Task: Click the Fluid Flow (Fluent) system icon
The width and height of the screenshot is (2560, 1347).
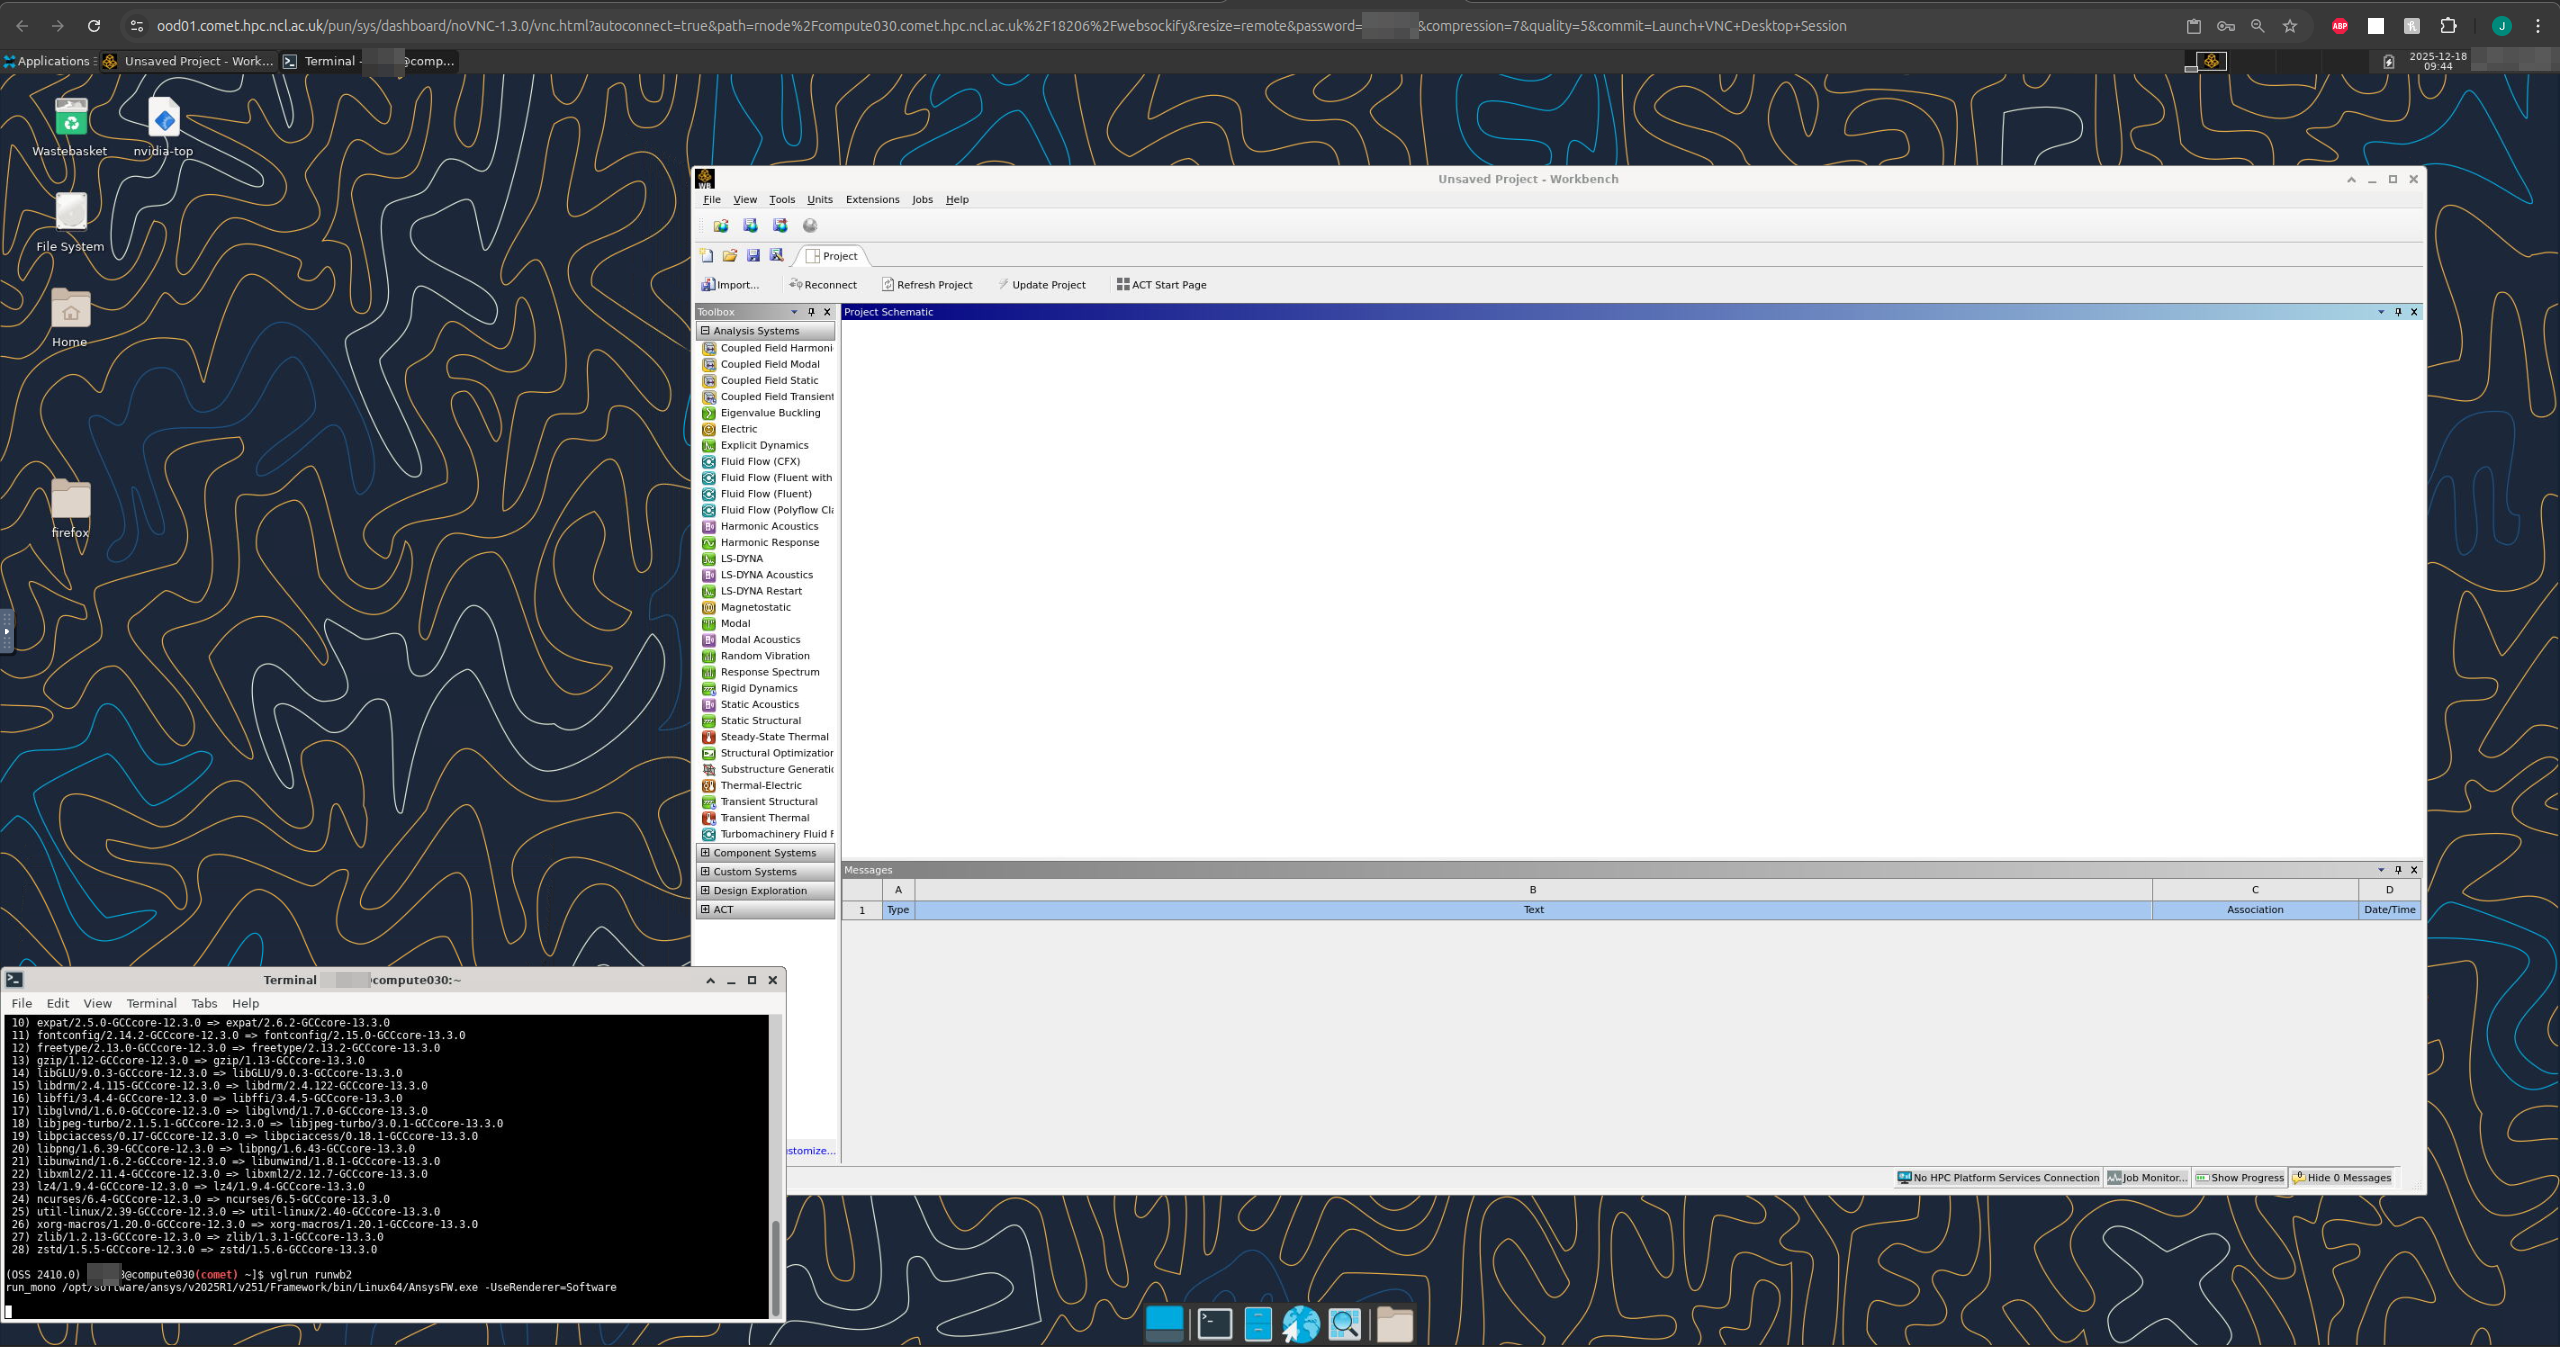Action: point(709,494)
